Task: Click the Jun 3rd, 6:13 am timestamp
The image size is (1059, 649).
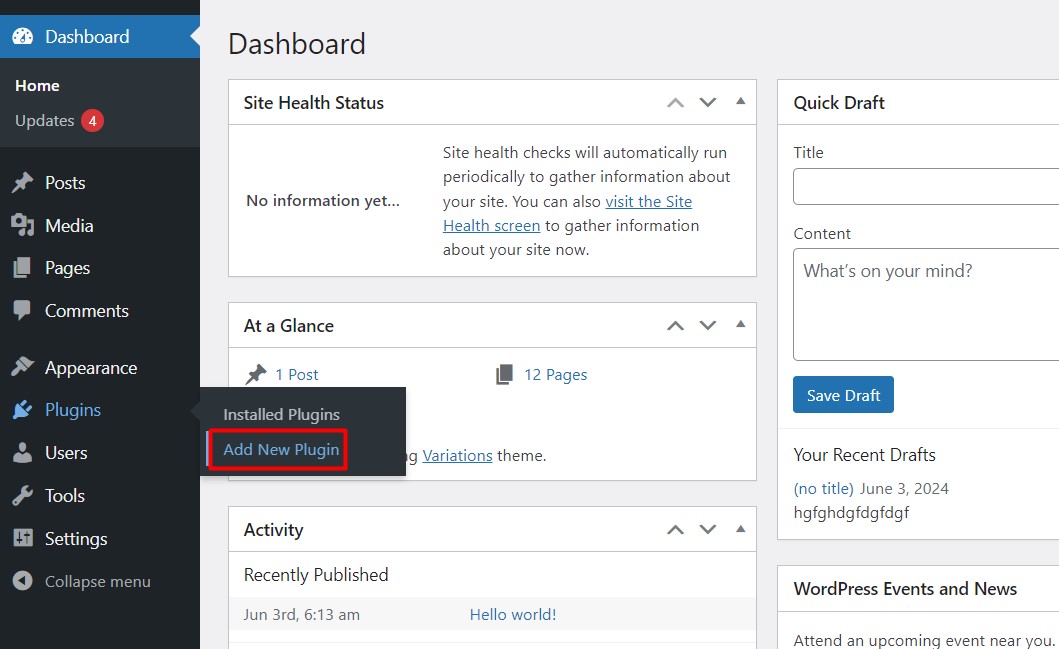Action: pos(302,615)
